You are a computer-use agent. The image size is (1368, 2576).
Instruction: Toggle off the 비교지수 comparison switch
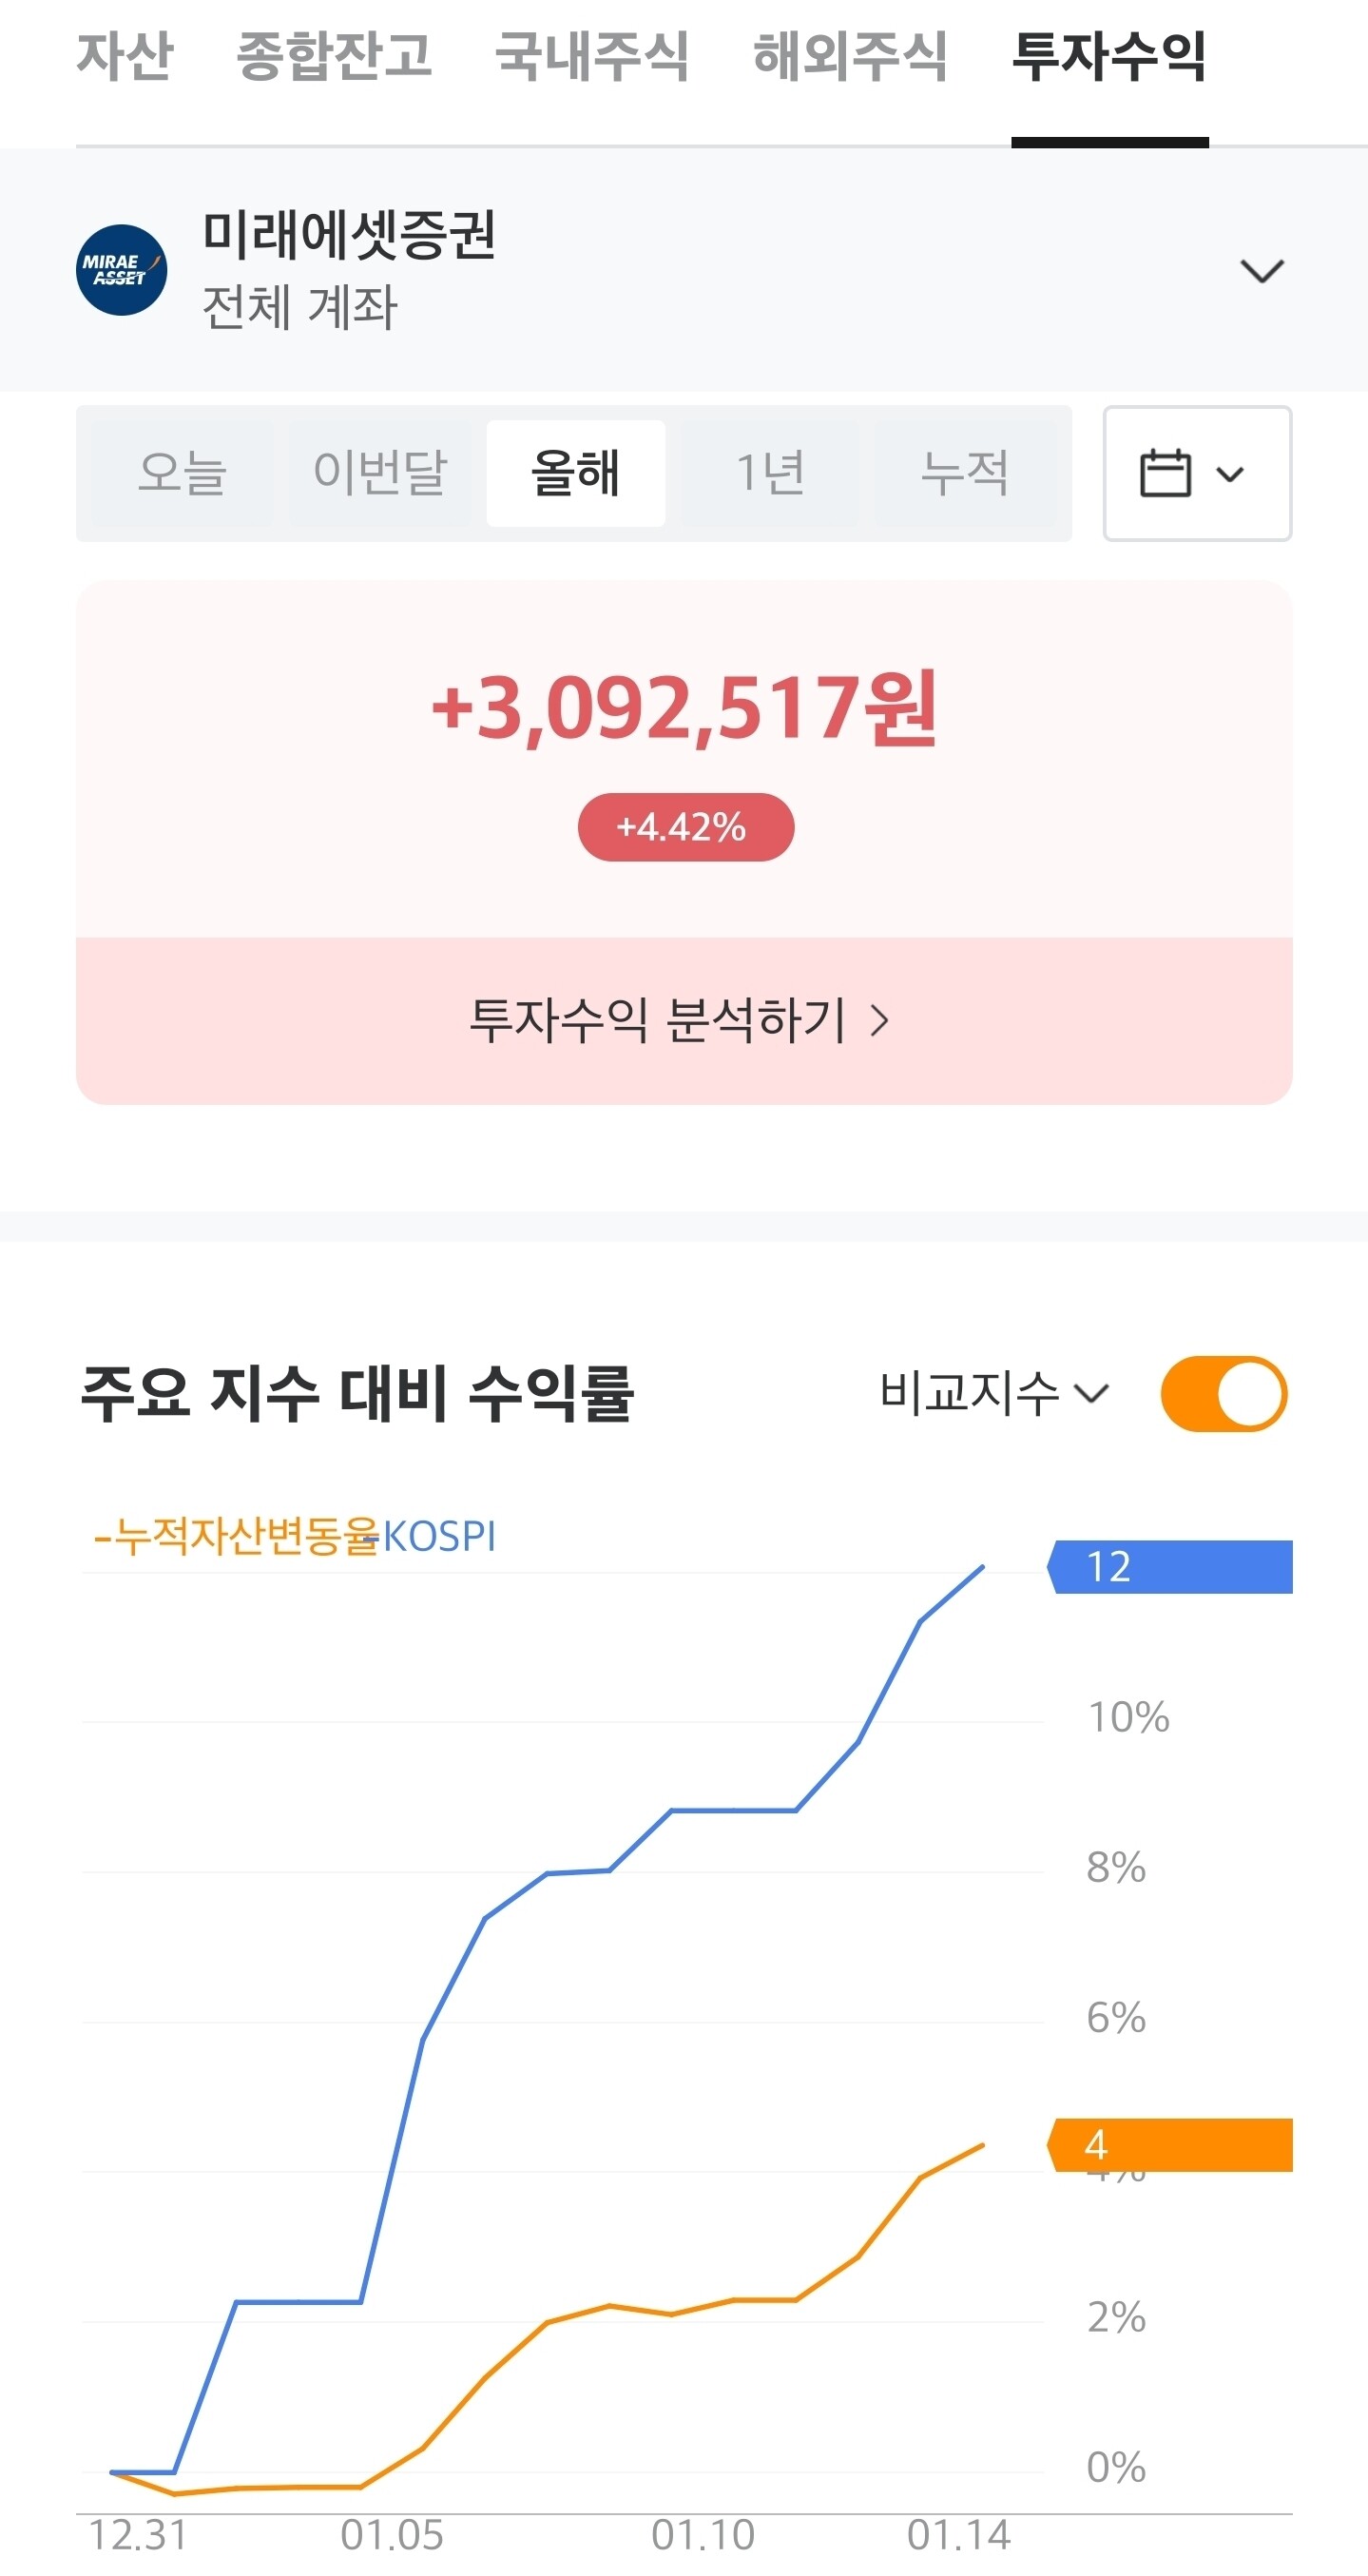click(1224, 1393)
